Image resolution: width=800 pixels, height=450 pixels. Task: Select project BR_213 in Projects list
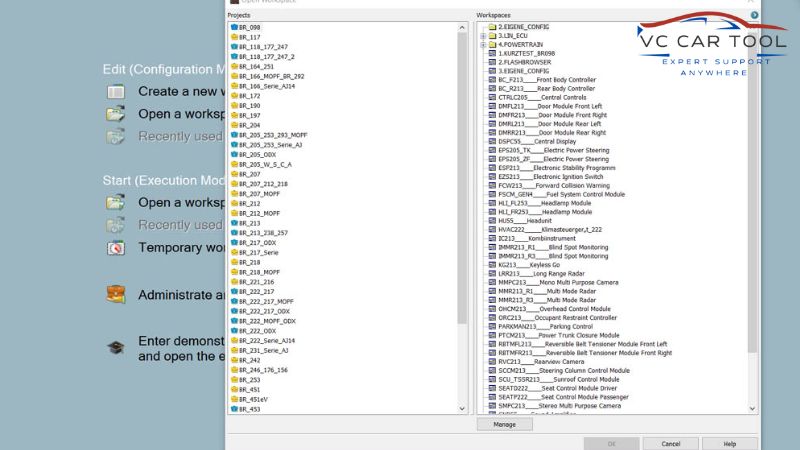[249, 223]
